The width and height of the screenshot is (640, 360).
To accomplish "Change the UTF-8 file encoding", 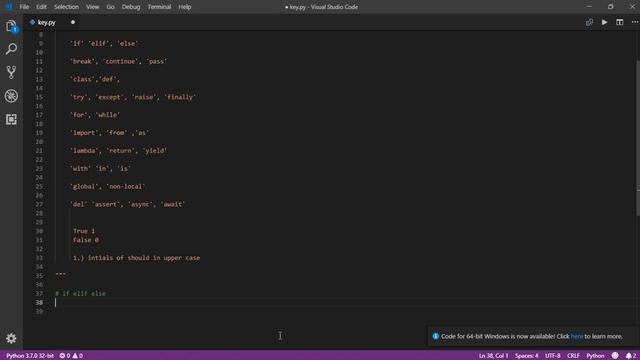I will pyautogui.click(x=553, y=356).
